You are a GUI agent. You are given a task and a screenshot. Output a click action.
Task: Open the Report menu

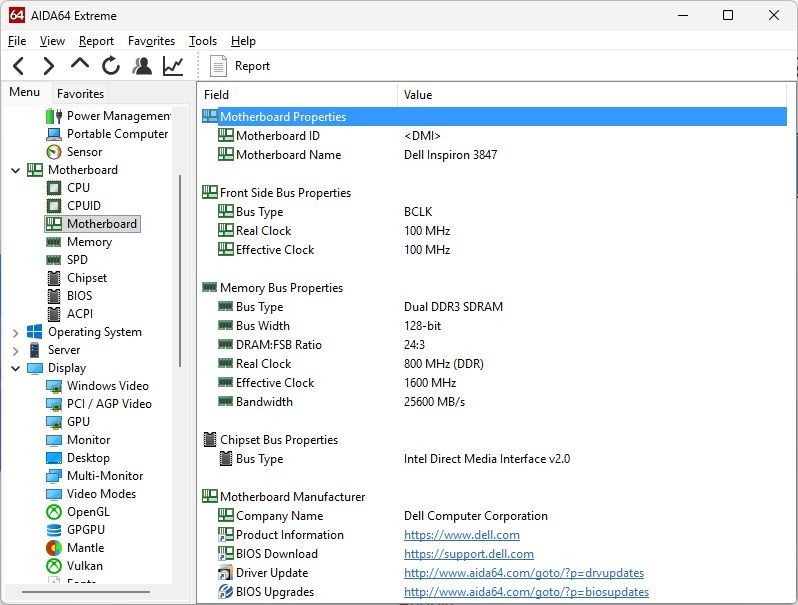(x=96, y=41)
